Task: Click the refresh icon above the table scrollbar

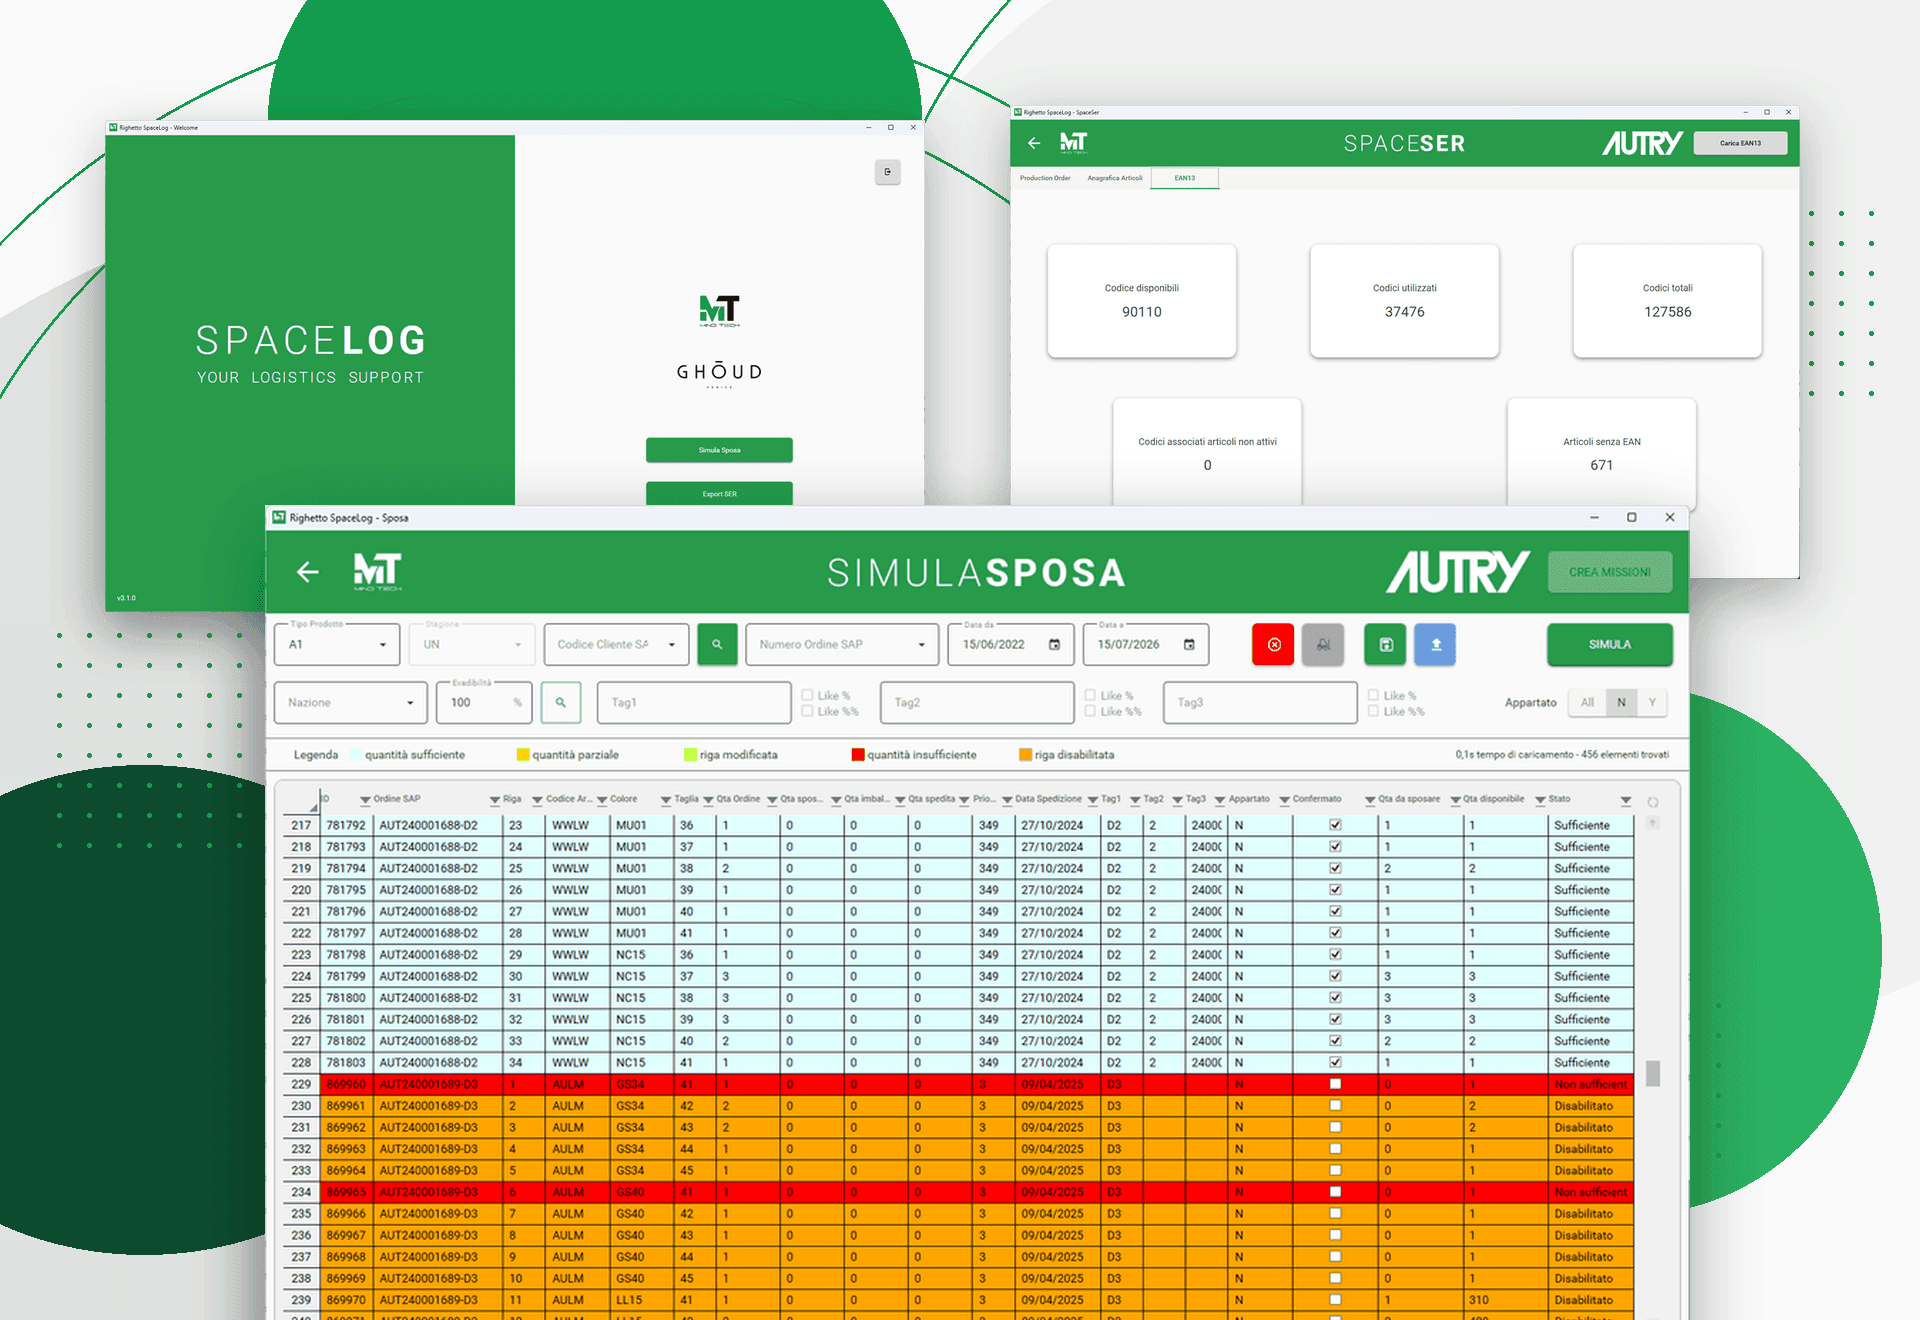Action: click(x=1653, y=801)
